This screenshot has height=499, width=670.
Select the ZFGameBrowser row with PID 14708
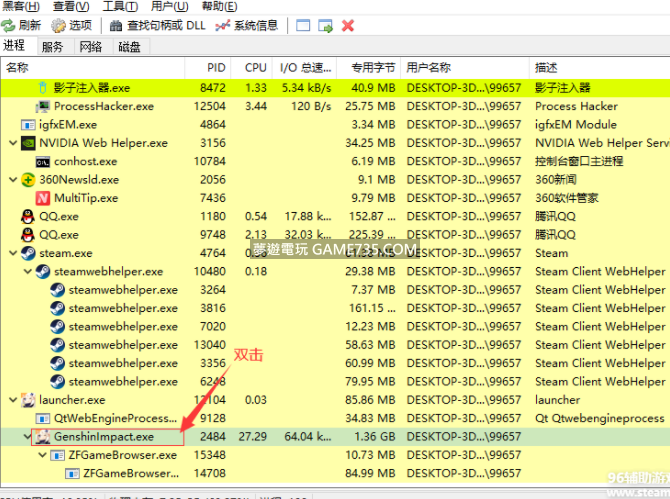(335, 473)
